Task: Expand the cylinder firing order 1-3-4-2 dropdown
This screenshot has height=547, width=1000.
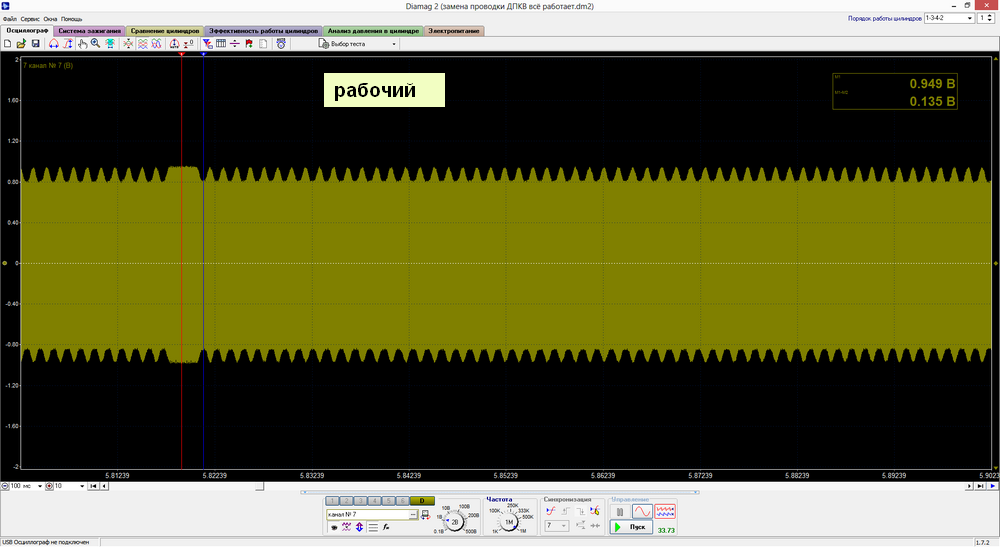Action: click(950, 18)
